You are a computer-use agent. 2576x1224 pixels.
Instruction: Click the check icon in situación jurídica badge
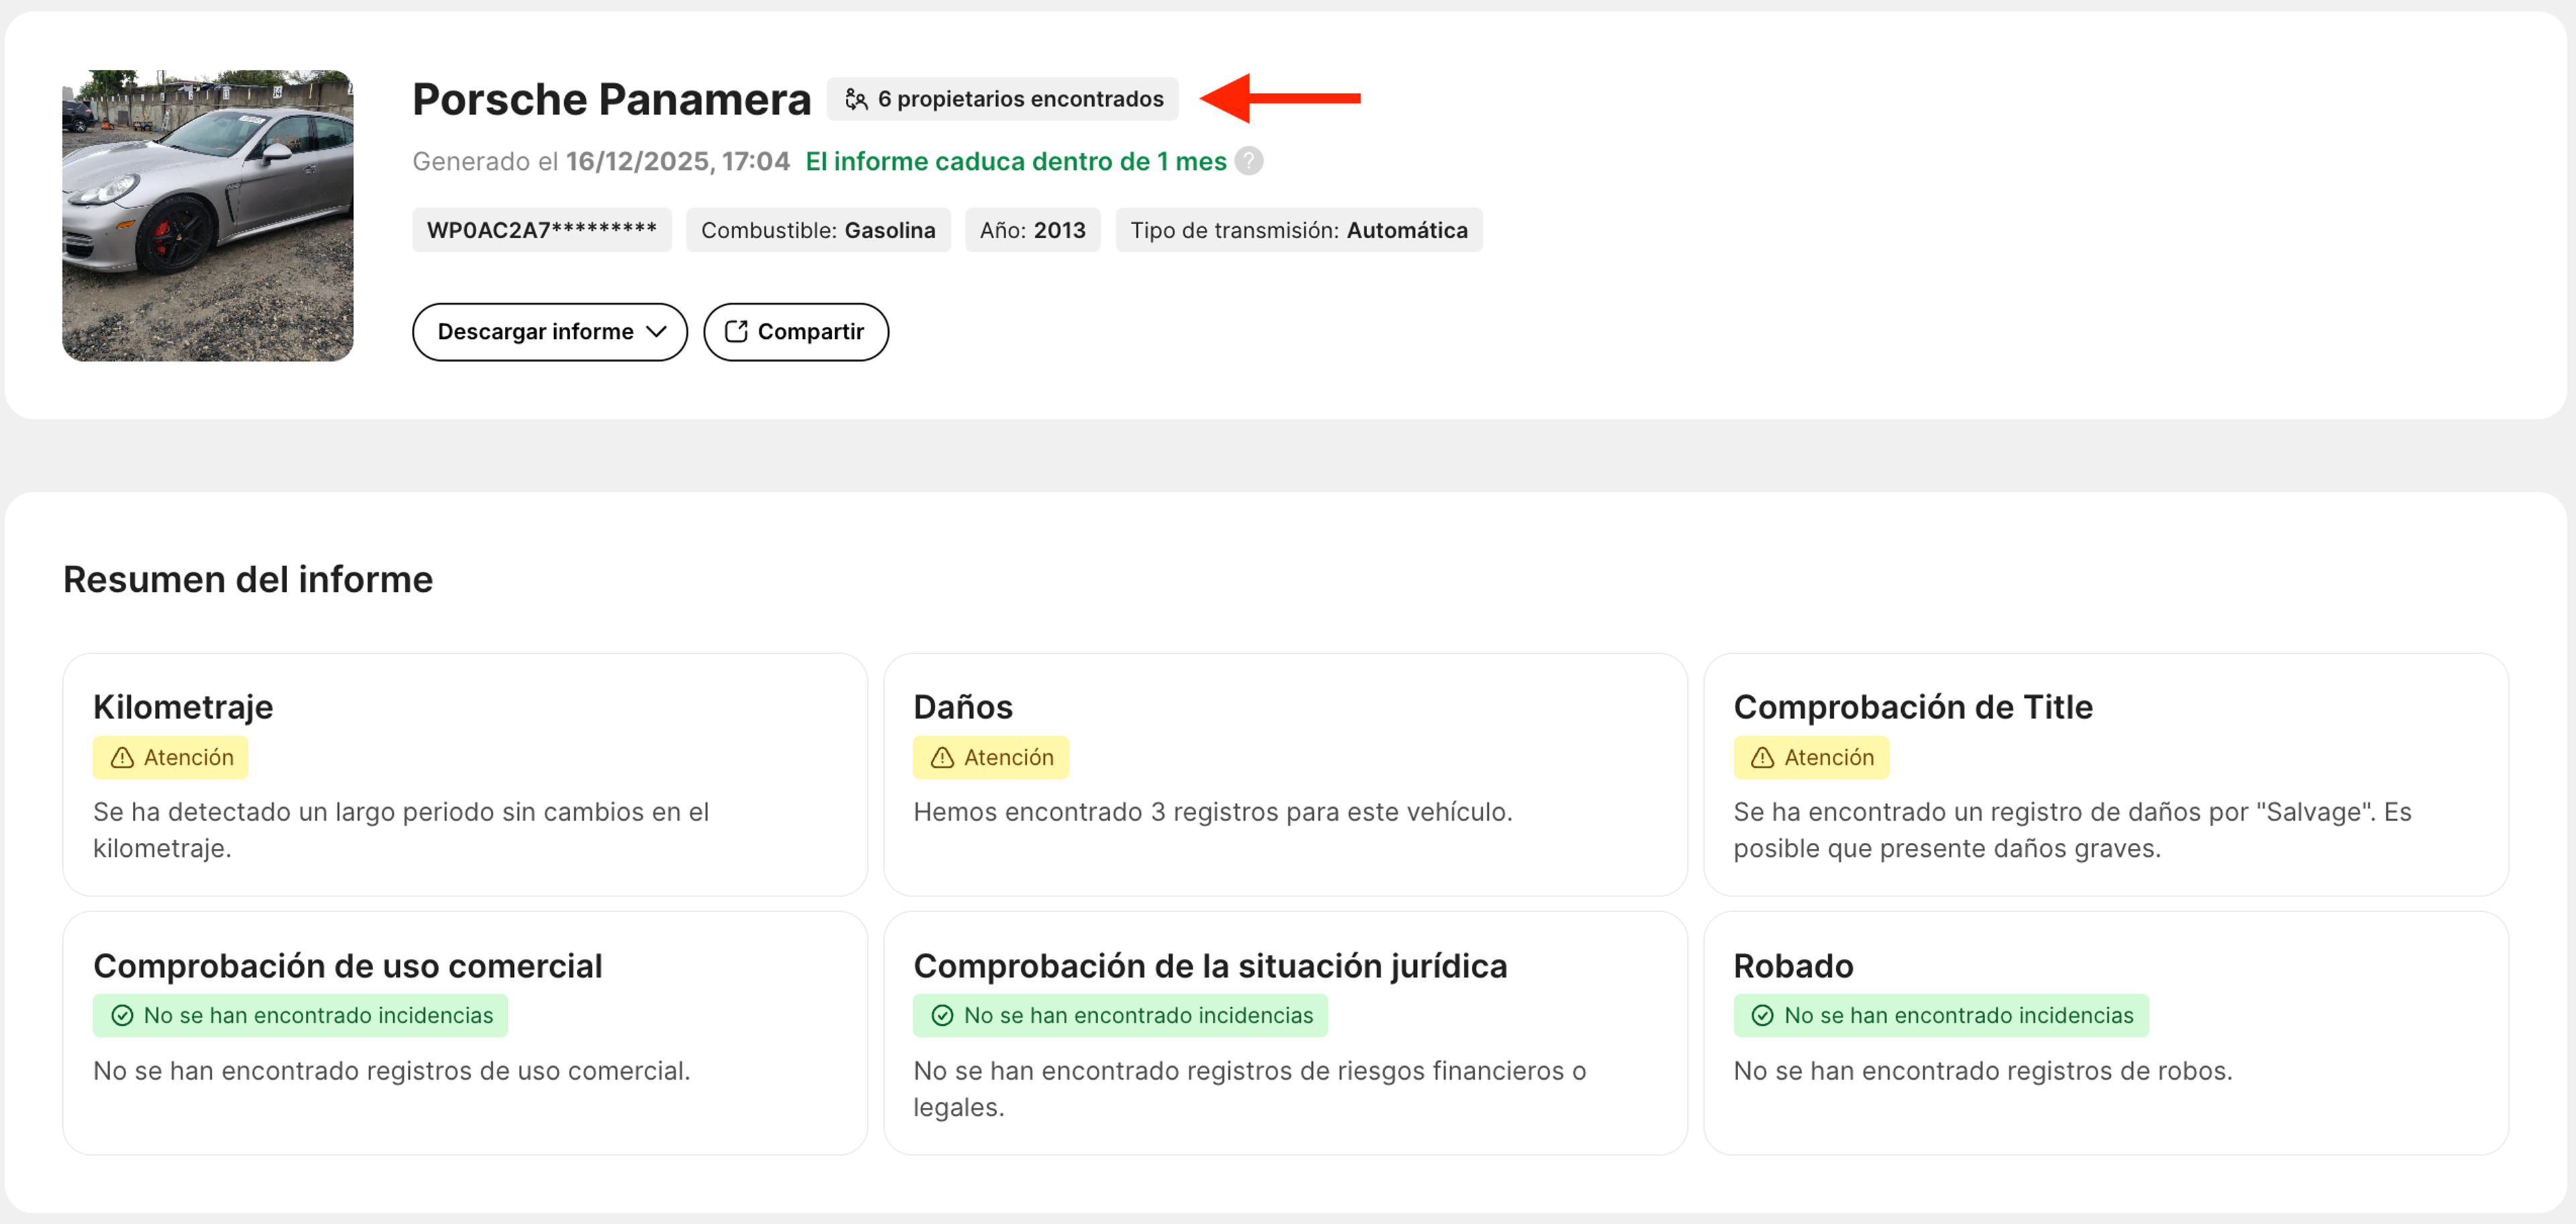pyautogui.click(x=942, y=1016)
